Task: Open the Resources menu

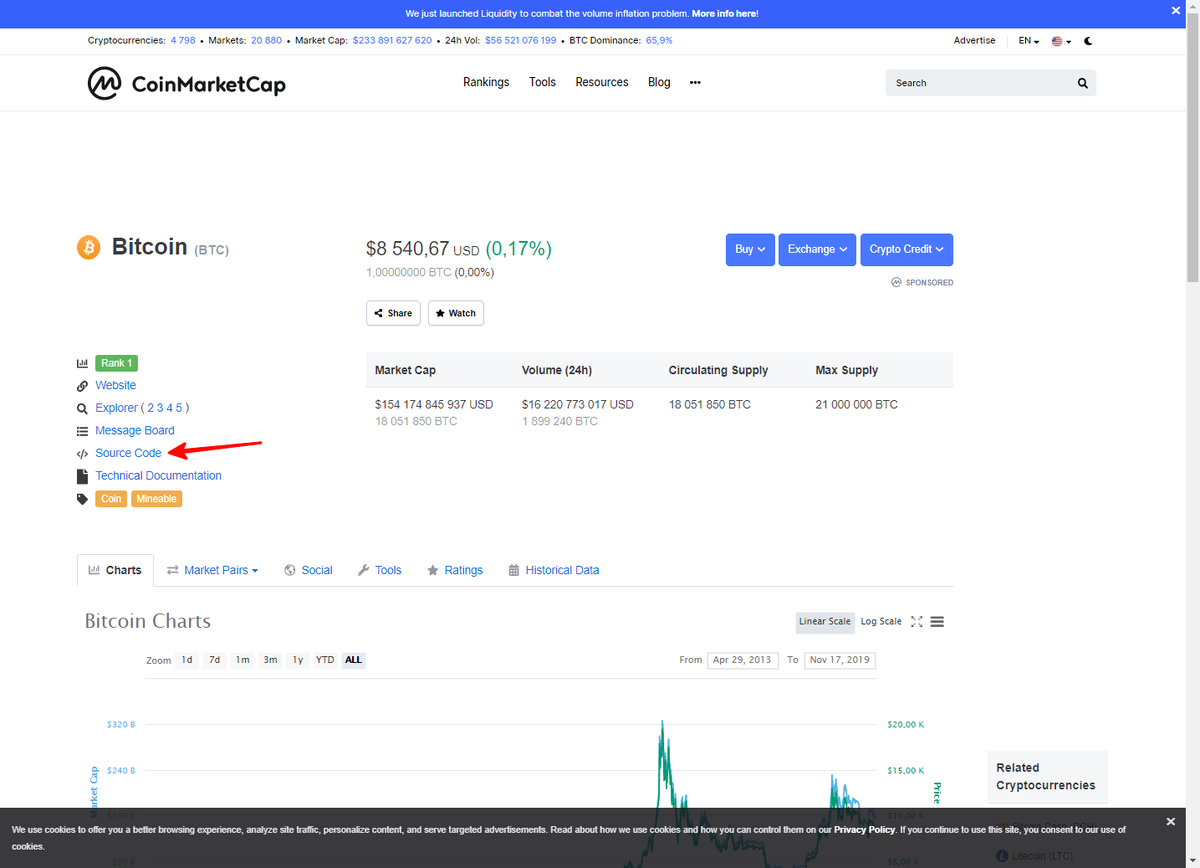Action: coord(602,82)
